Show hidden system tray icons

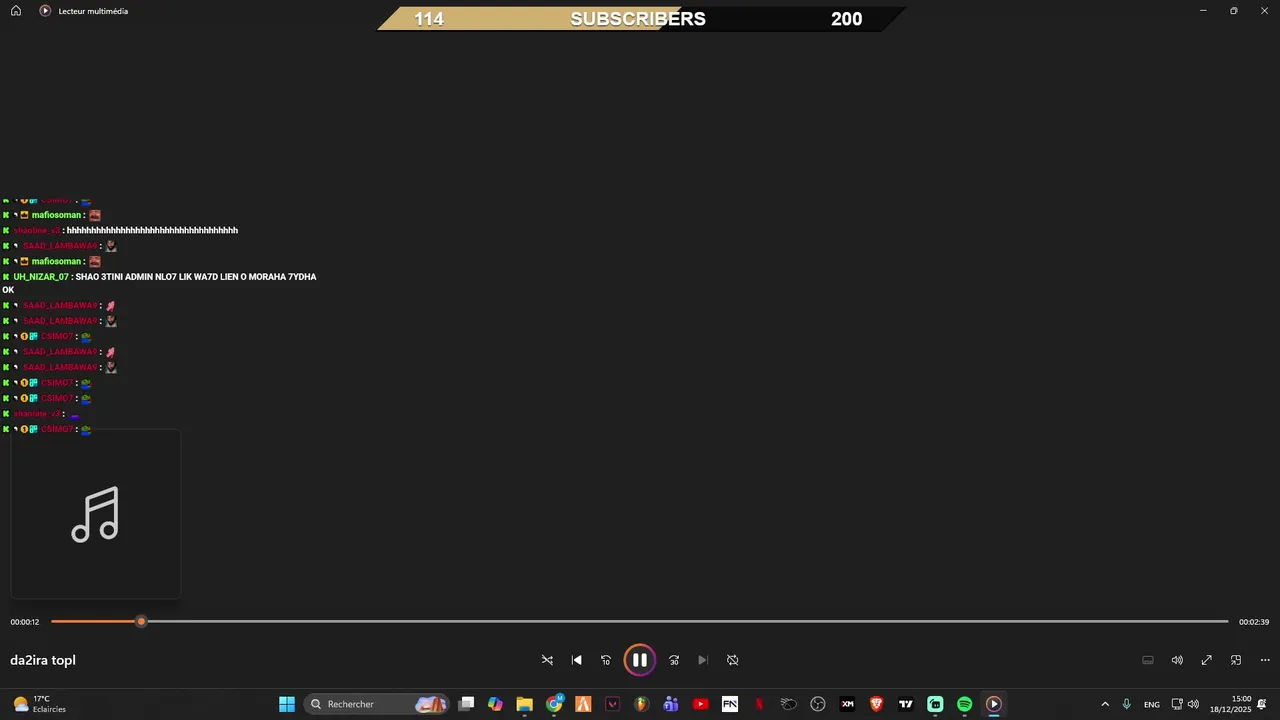(1105, 704)
